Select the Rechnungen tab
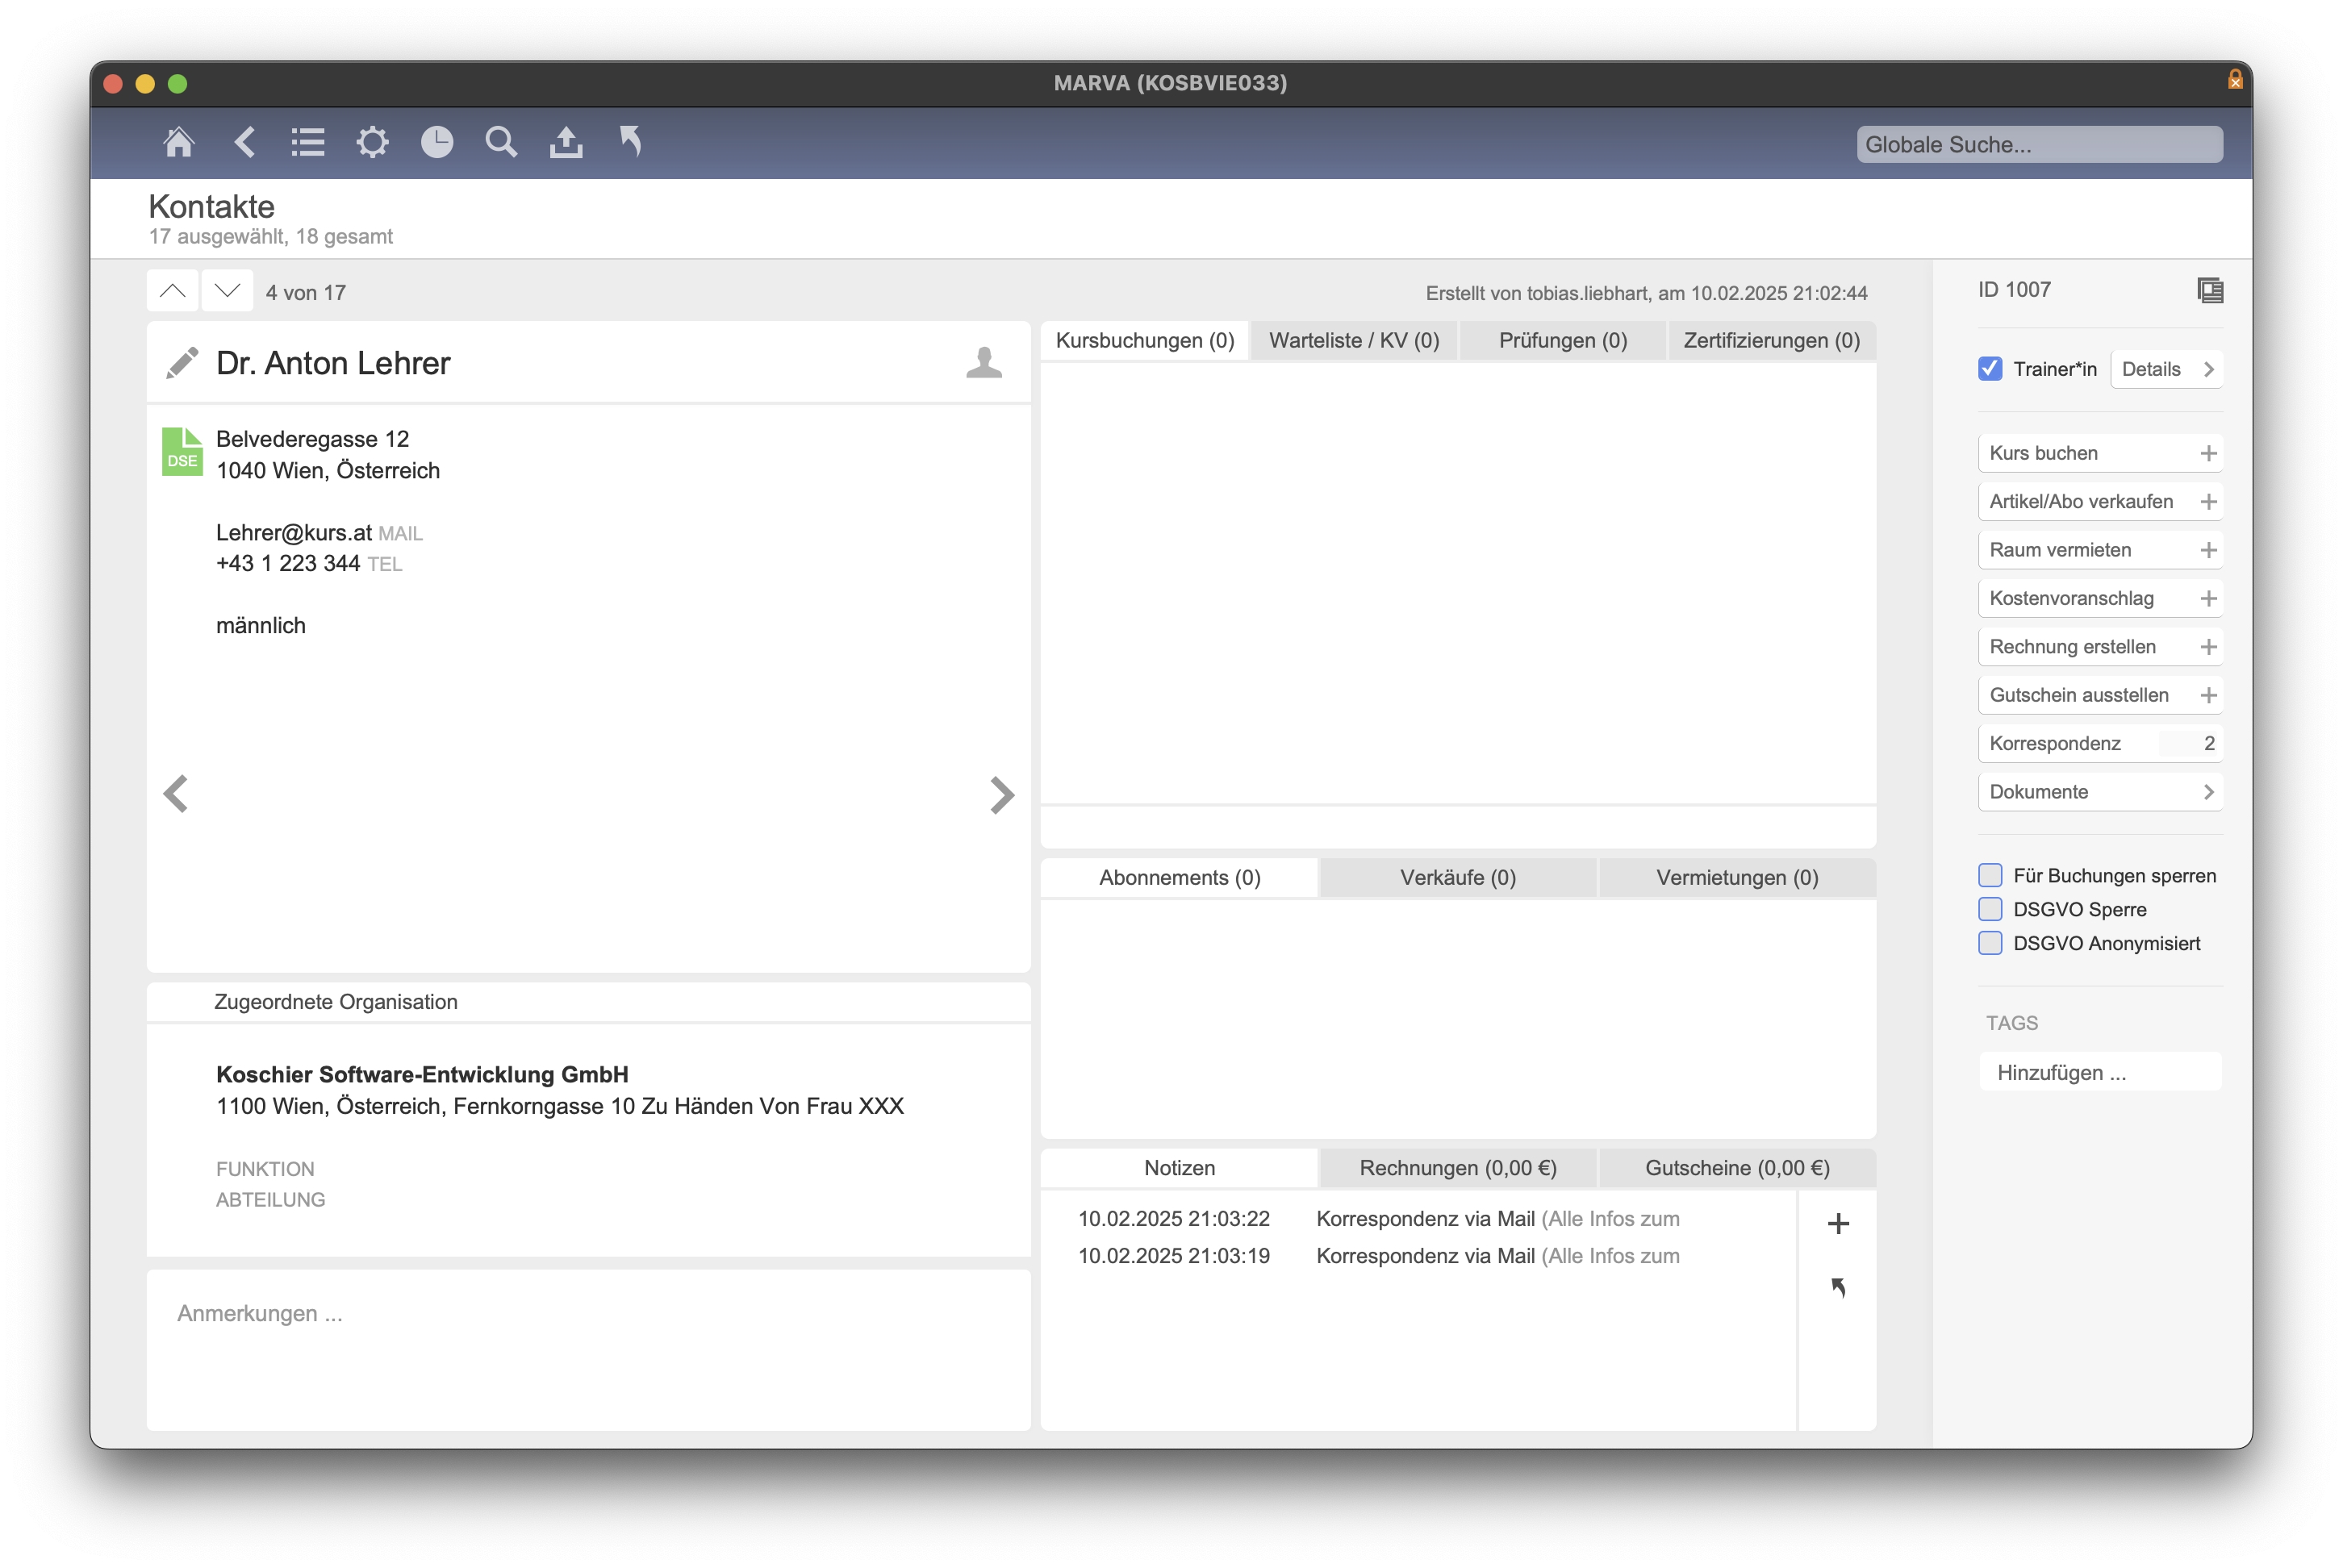 coord(1457,1168)
